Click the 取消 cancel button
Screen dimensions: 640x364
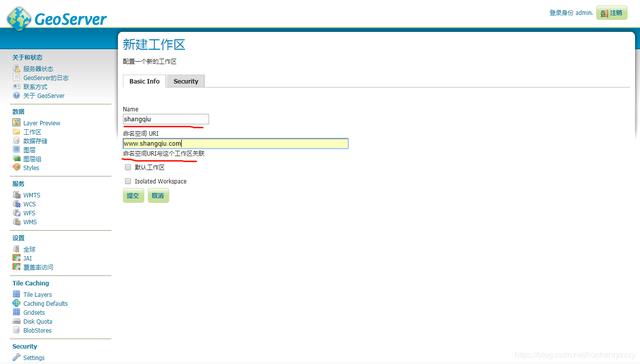click(x=158, y=195)
